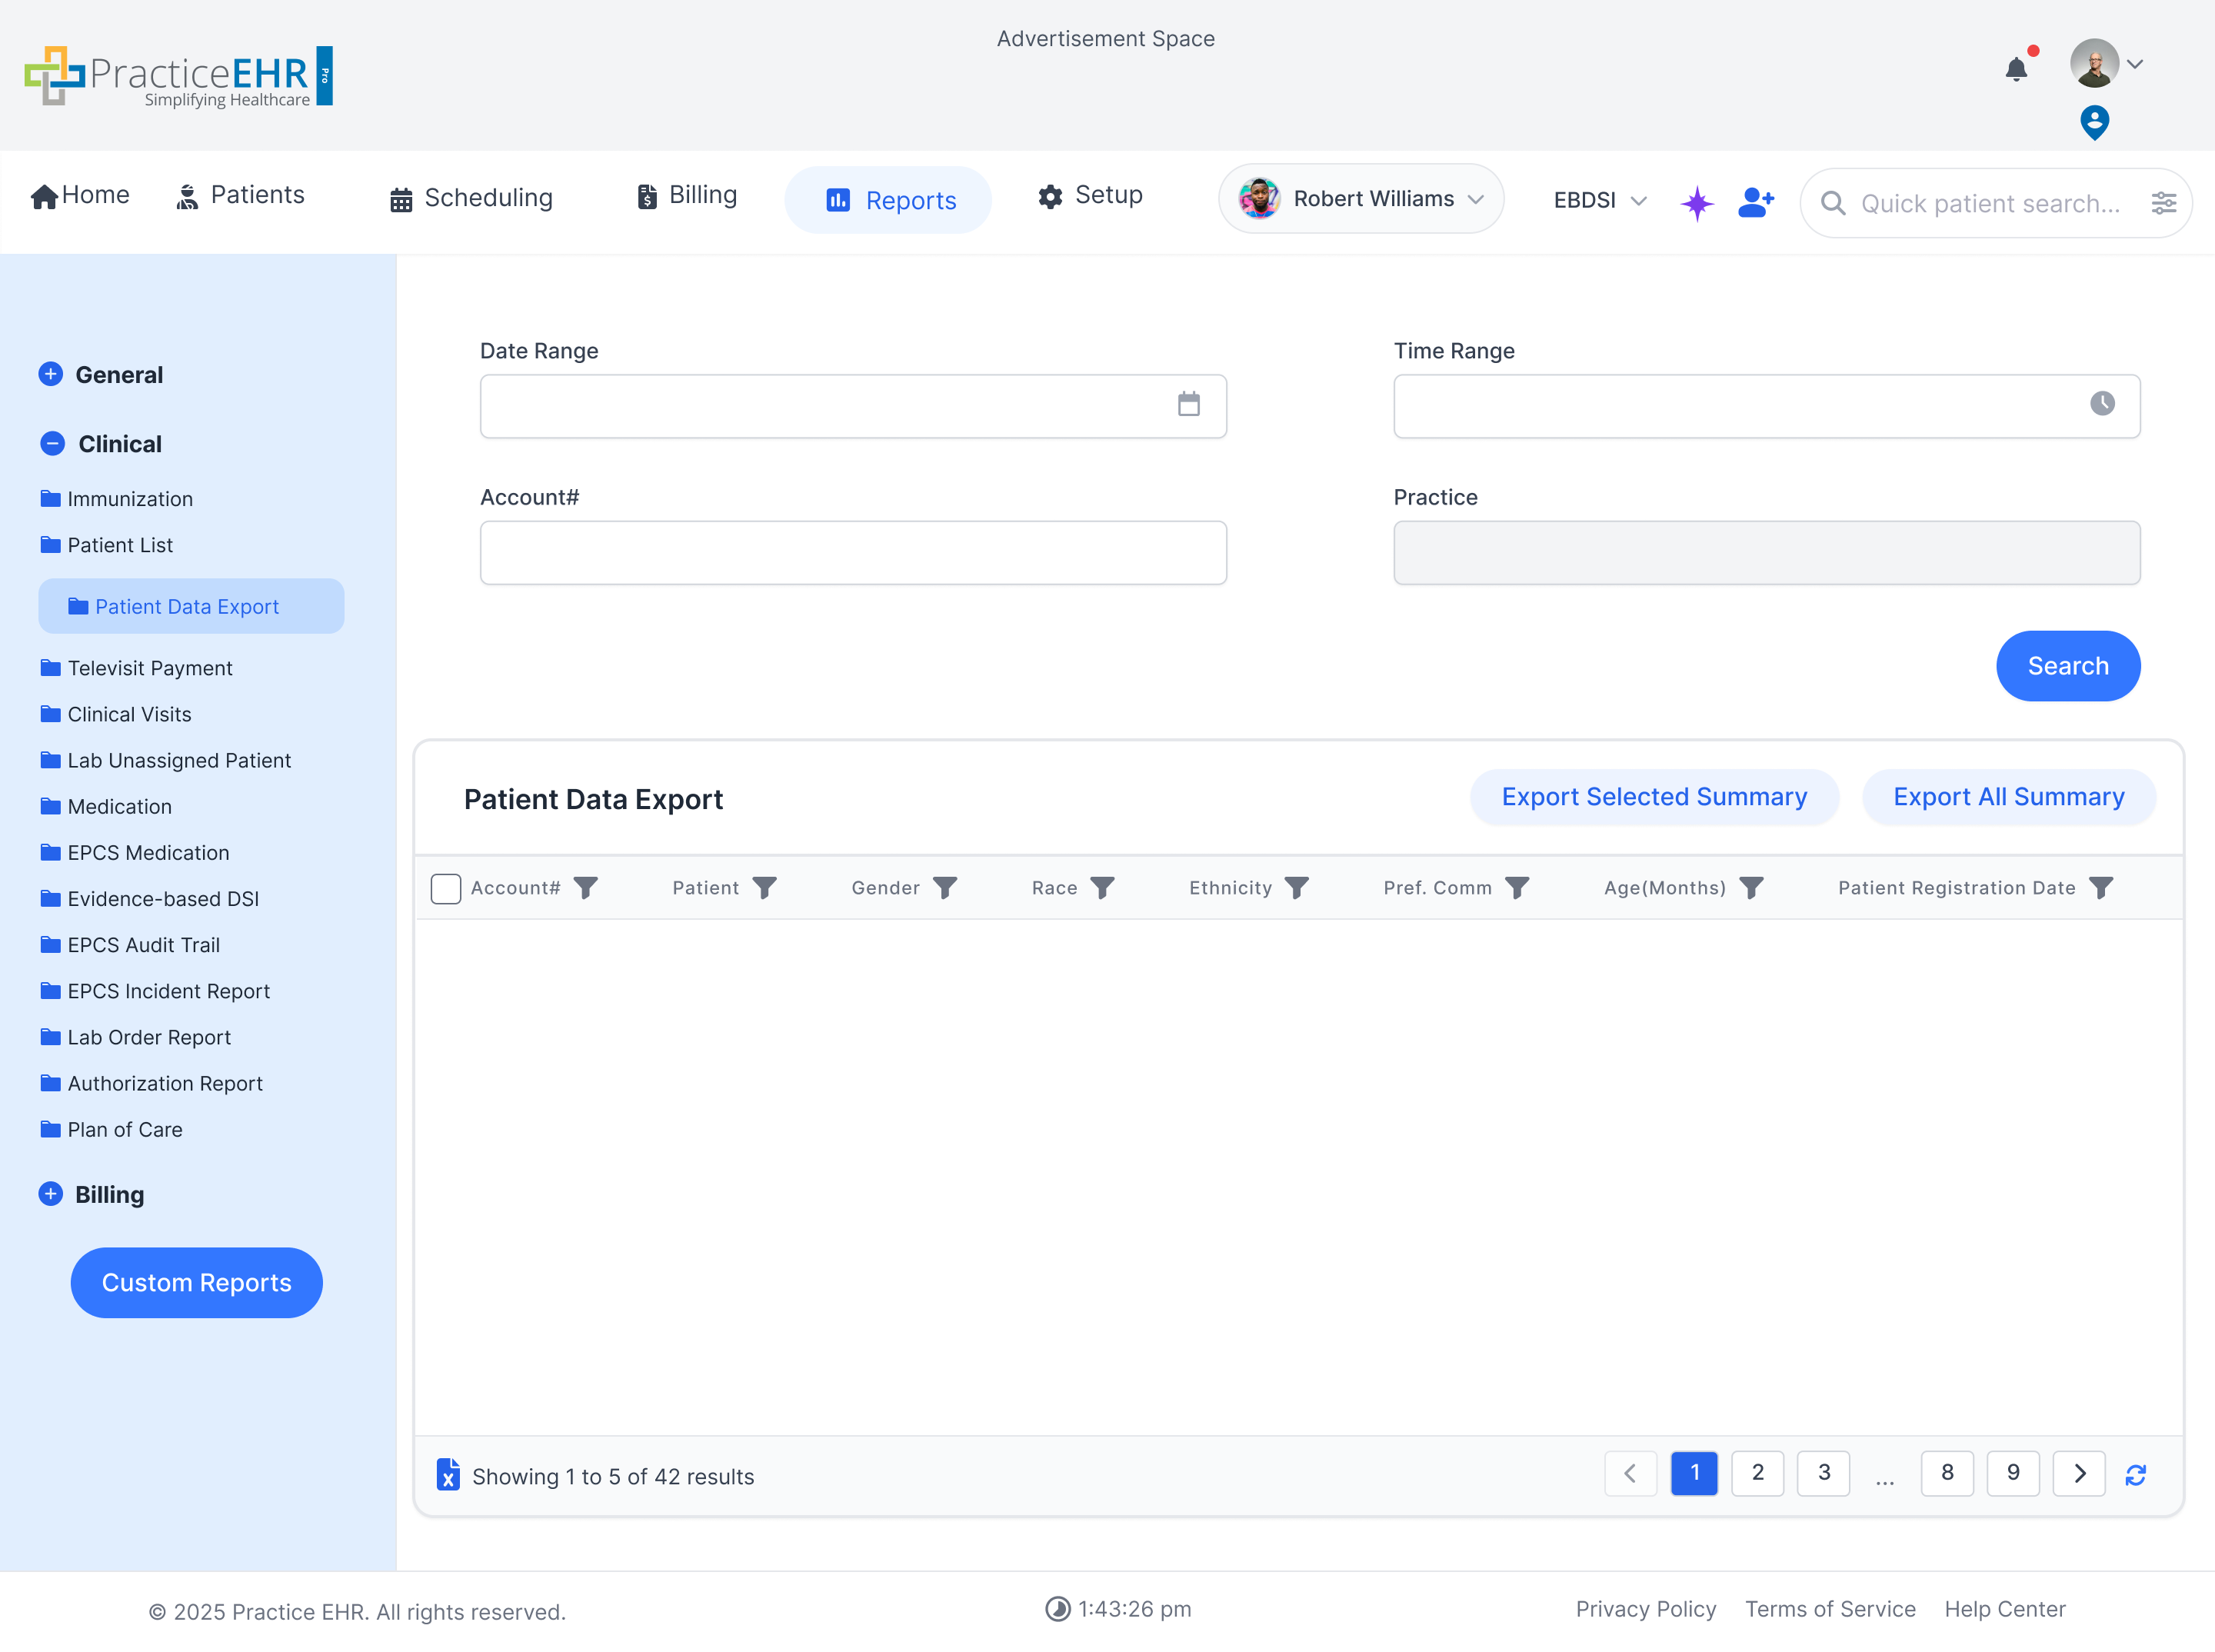Open the Gender column filter funnel
The height and width of the screenshot is (1652, 2215).
(947, 887)
